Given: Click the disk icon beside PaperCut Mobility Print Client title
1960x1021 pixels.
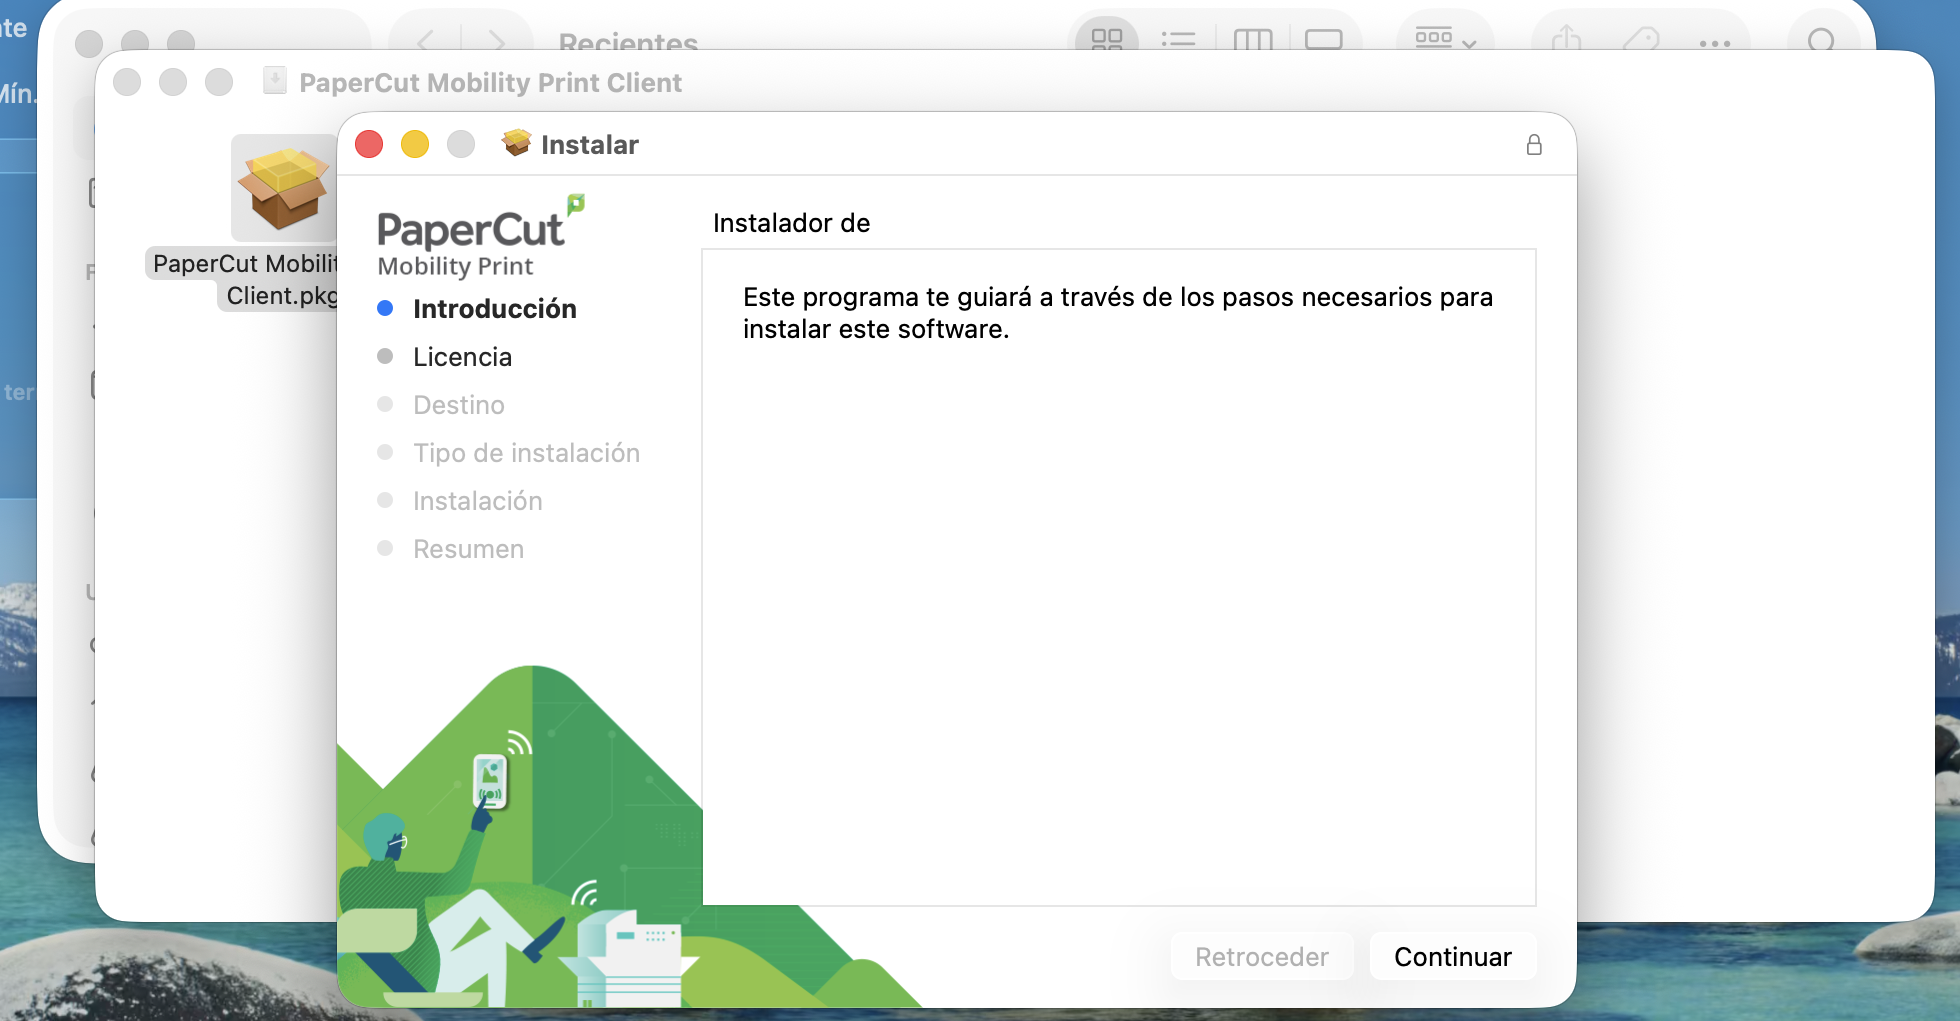Looking at the screenshot, I should coord(275,81).
